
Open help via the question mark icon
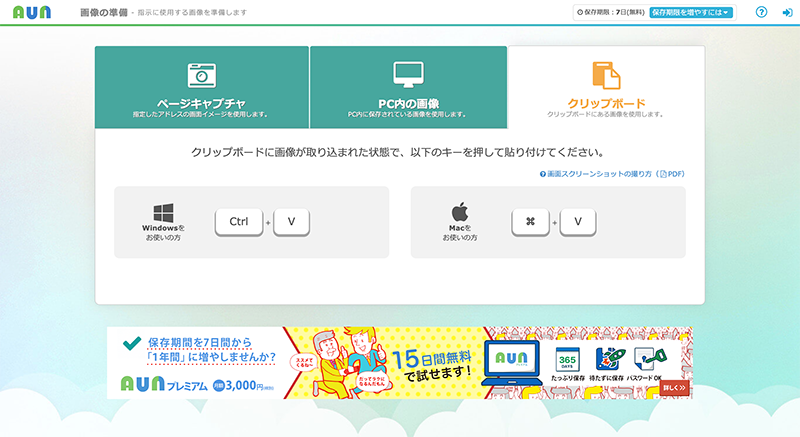pos(761,13)
